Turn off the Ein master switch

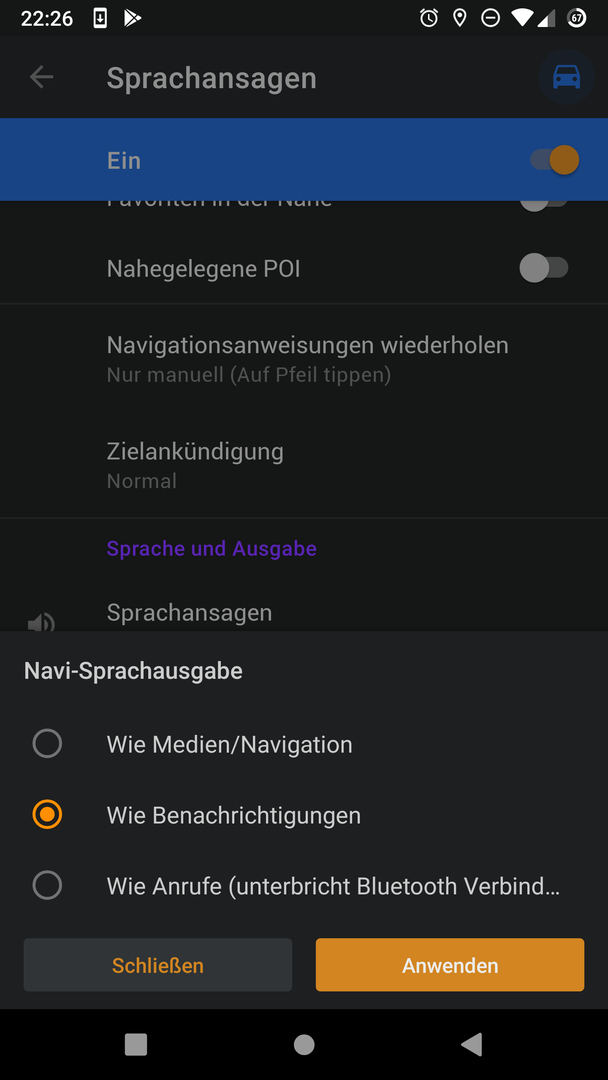[554, 160]
